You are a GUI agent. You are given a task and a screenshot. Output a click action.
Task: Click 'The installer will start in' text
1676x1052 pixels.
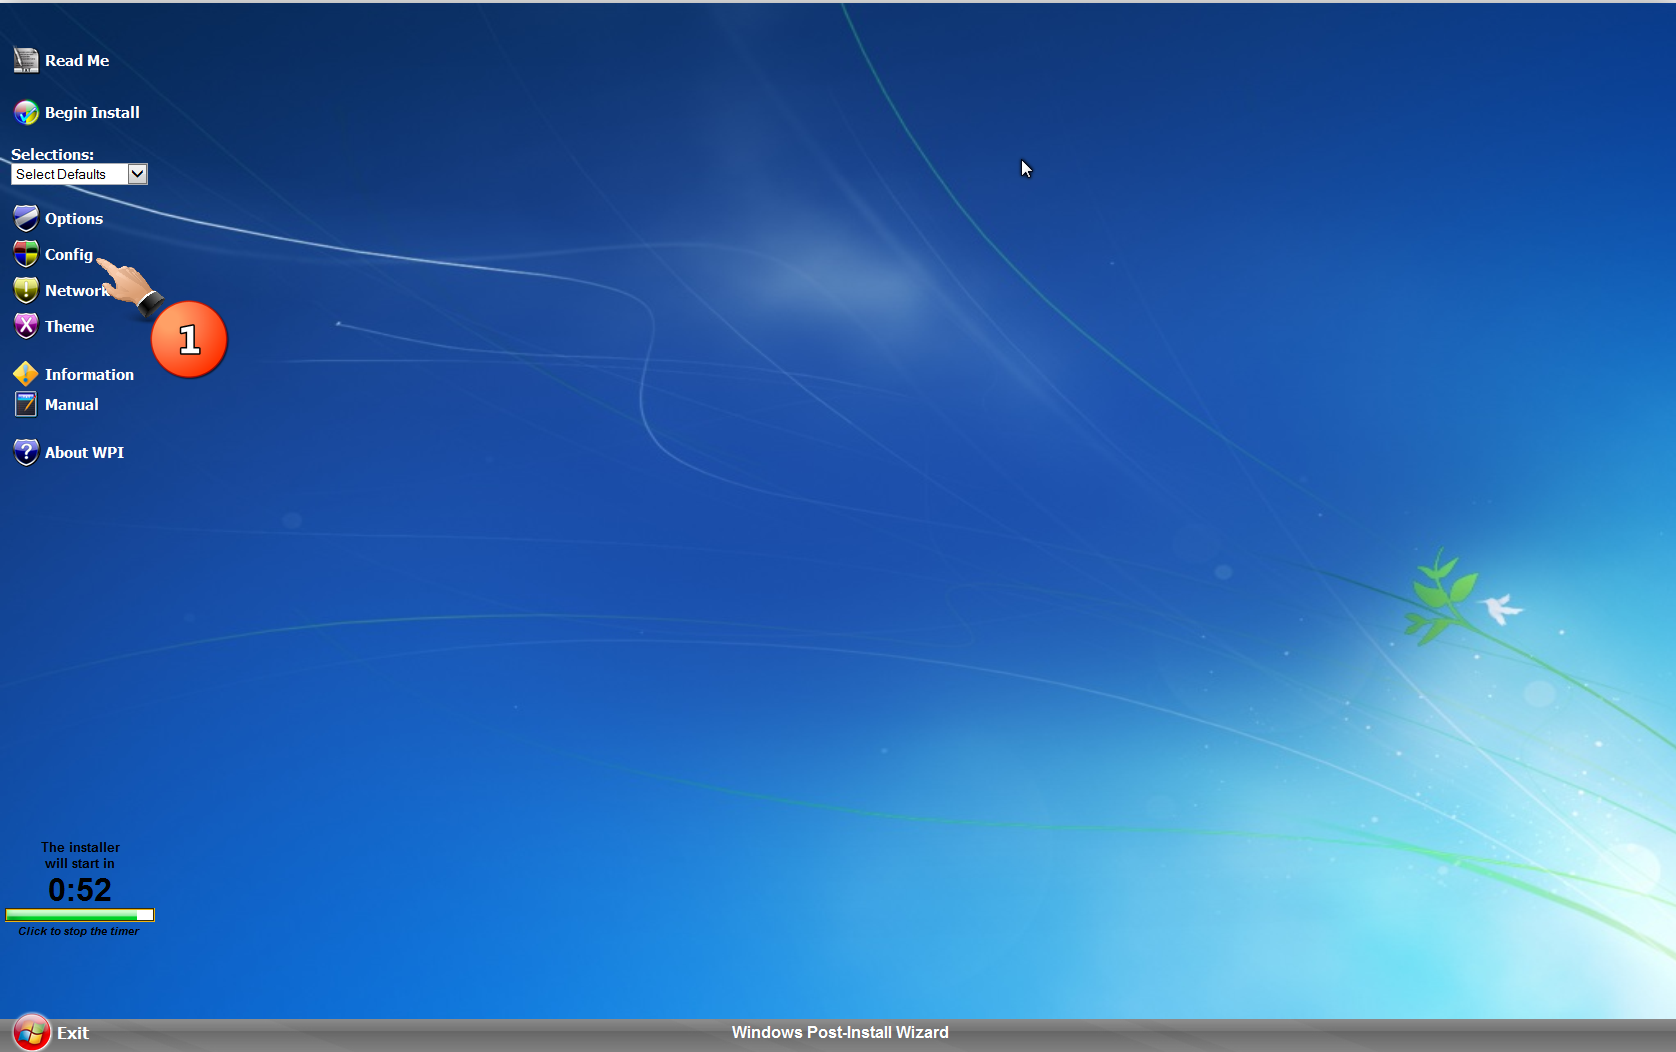tap(80, 855)
